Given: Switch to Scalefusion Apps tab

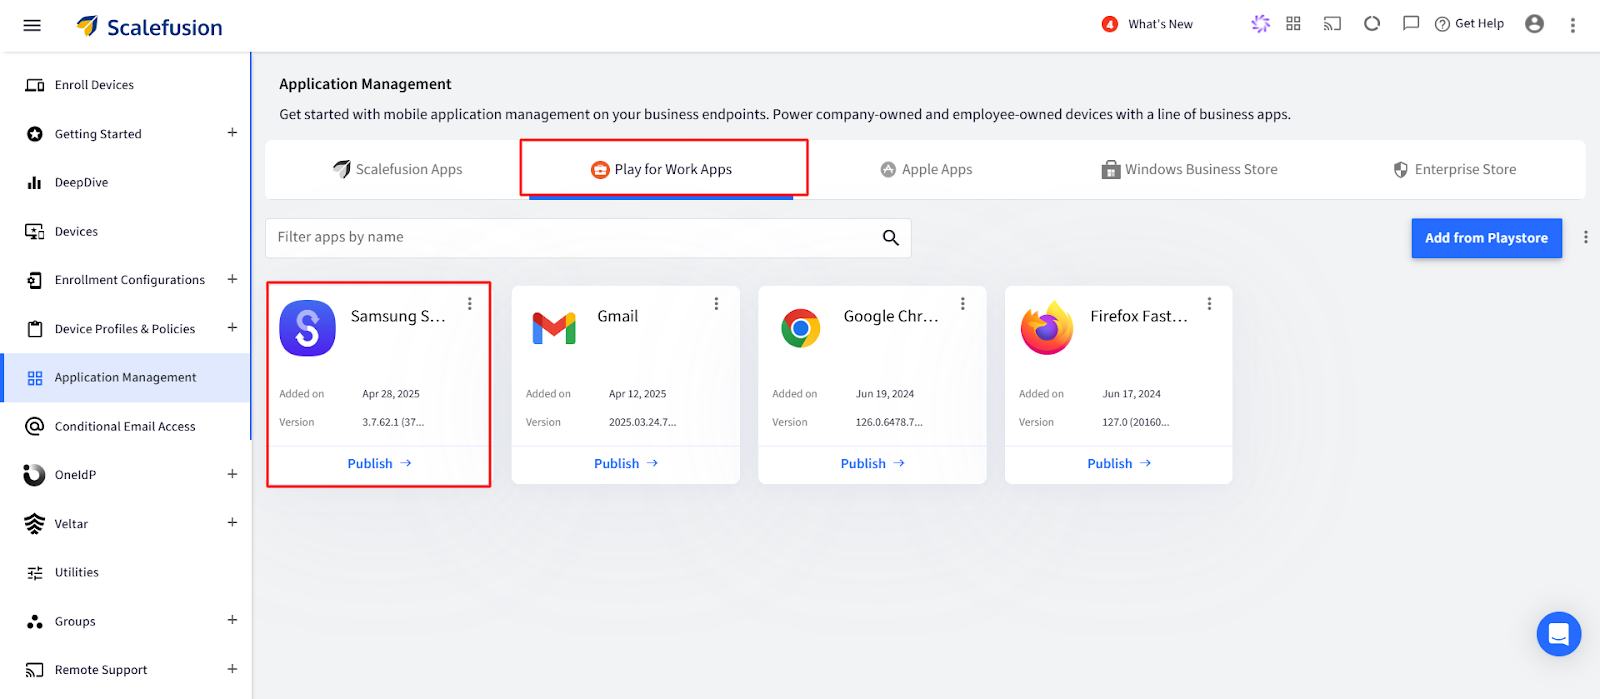Looking at the screenshot, I should click(398, 170).
